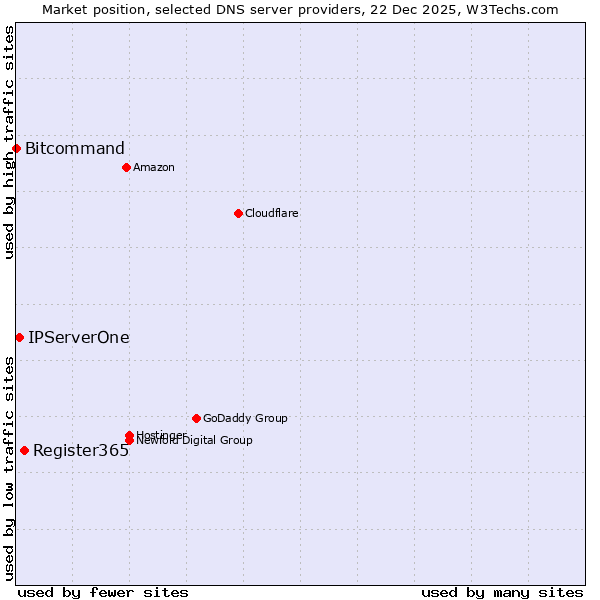This screenshot has width=600, height=600.
Task: Select the Newfold Digital Group label
Action: [194, 440]
